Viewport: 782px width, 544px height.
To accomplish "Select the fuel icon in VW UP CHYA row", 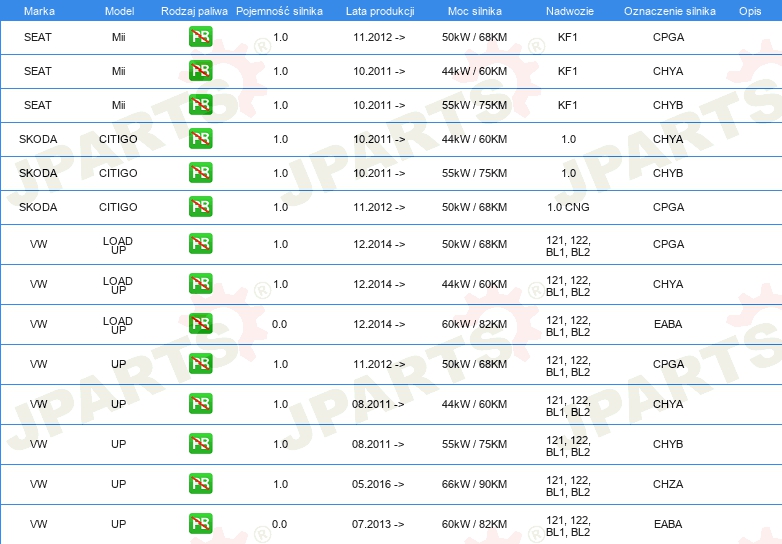I will tap(200, 403).
